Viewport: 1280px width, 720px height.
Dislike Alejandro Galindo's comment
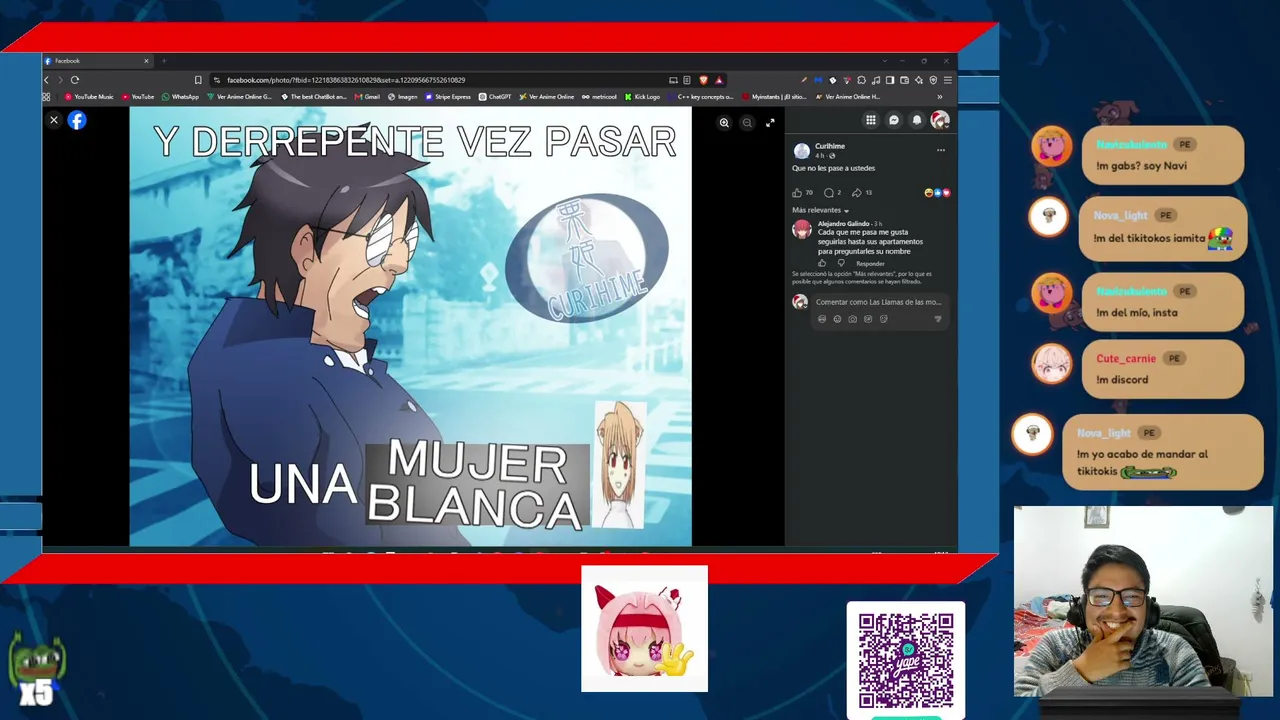841,263
